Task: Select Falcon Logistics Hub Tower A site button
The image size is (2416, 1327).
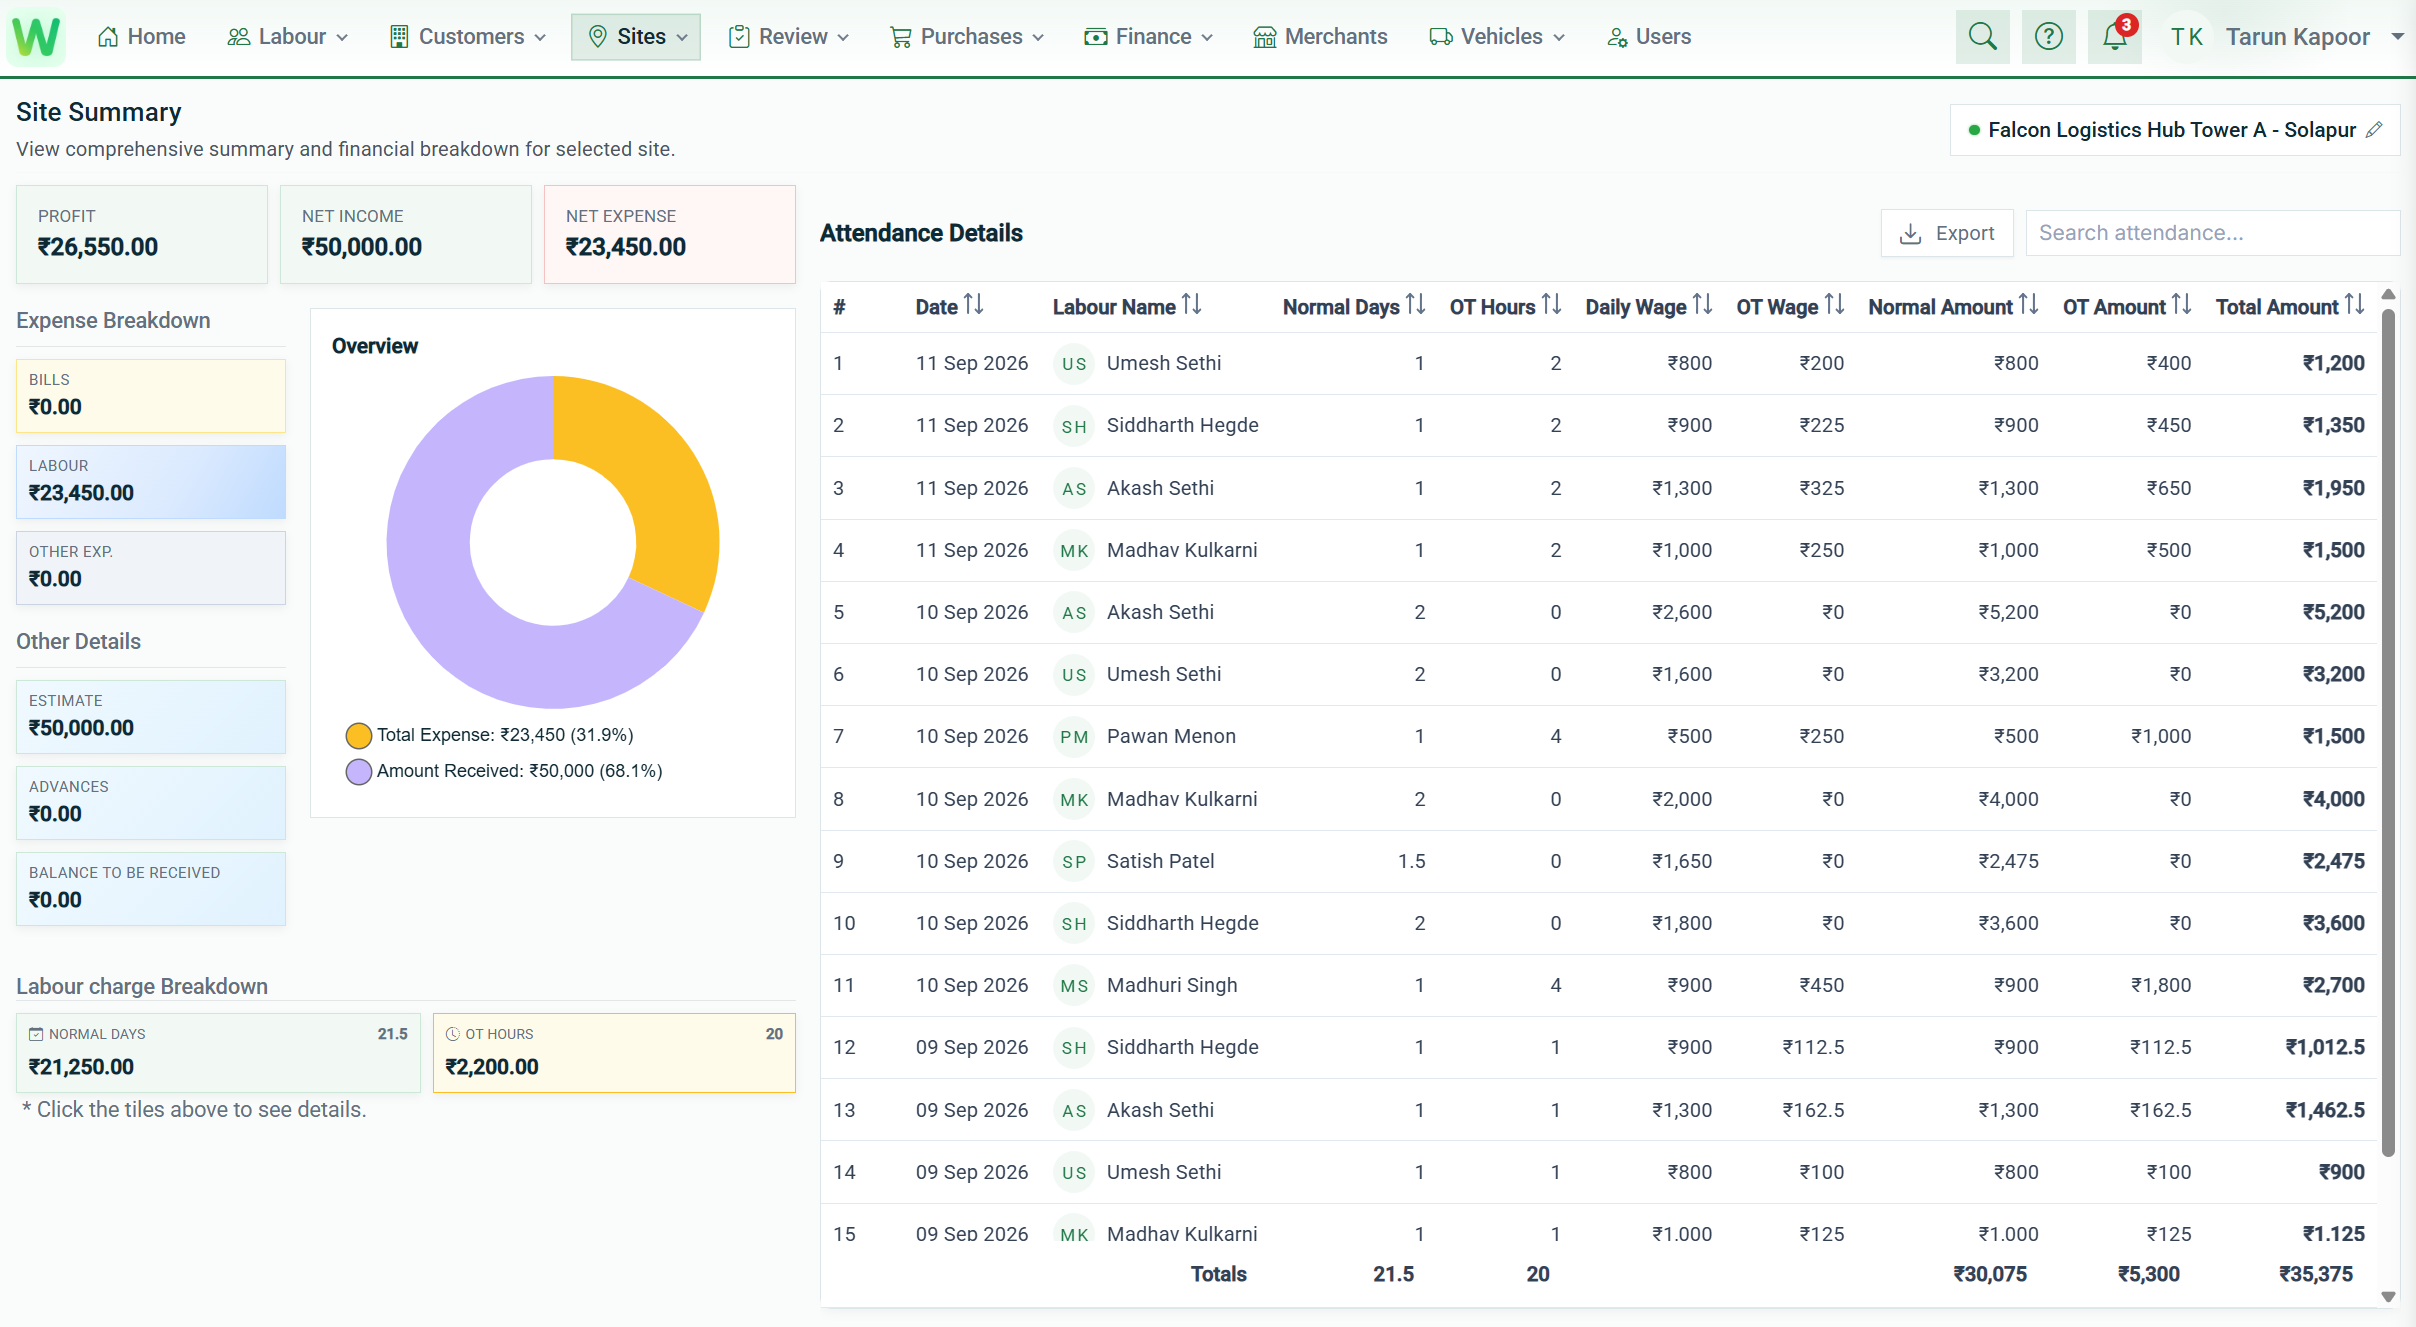Action: point(2175,130)
